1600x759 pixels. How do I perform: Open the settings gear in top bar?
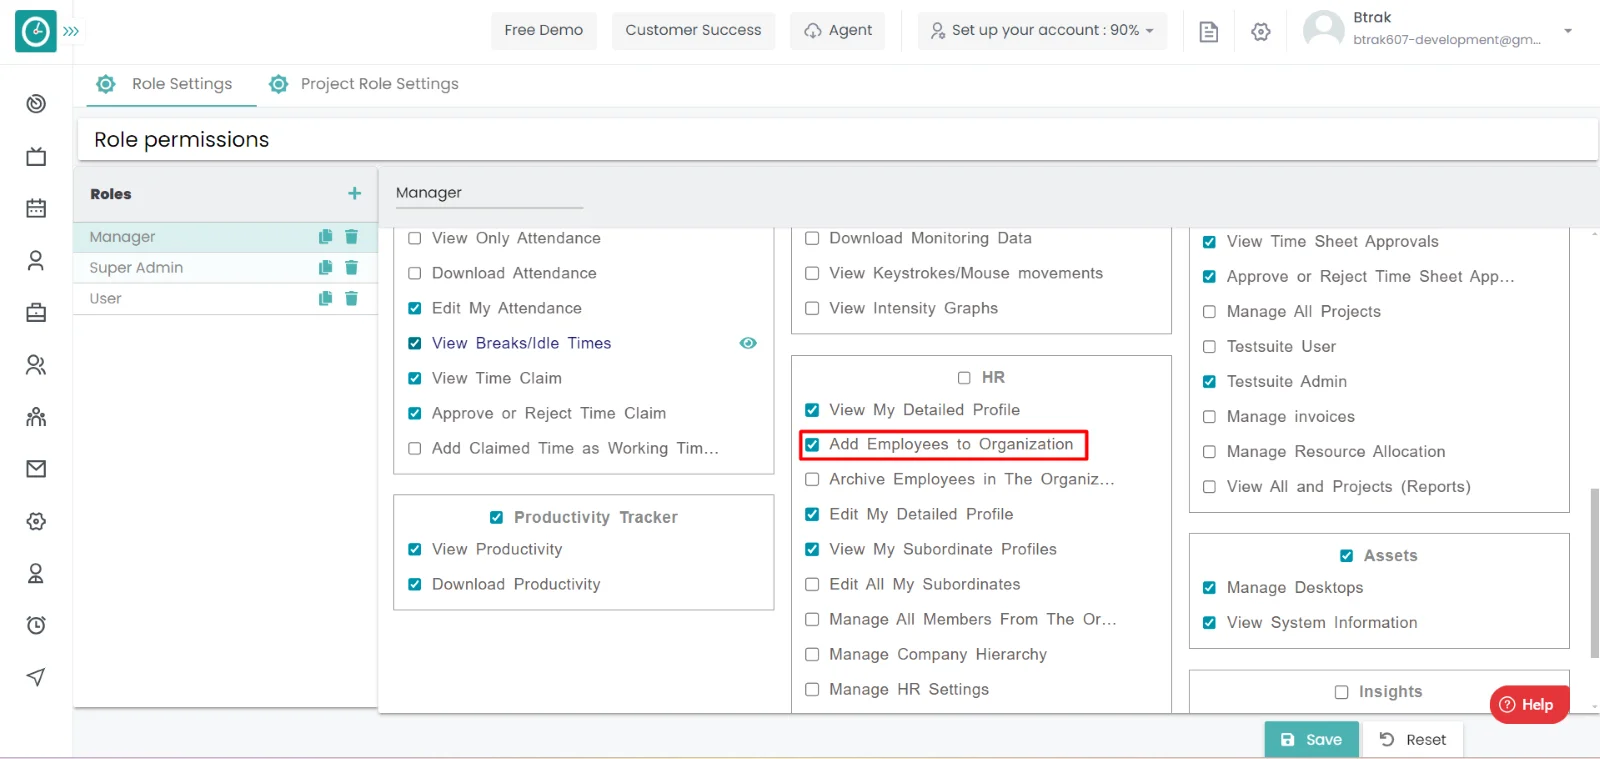[1261, 32]
